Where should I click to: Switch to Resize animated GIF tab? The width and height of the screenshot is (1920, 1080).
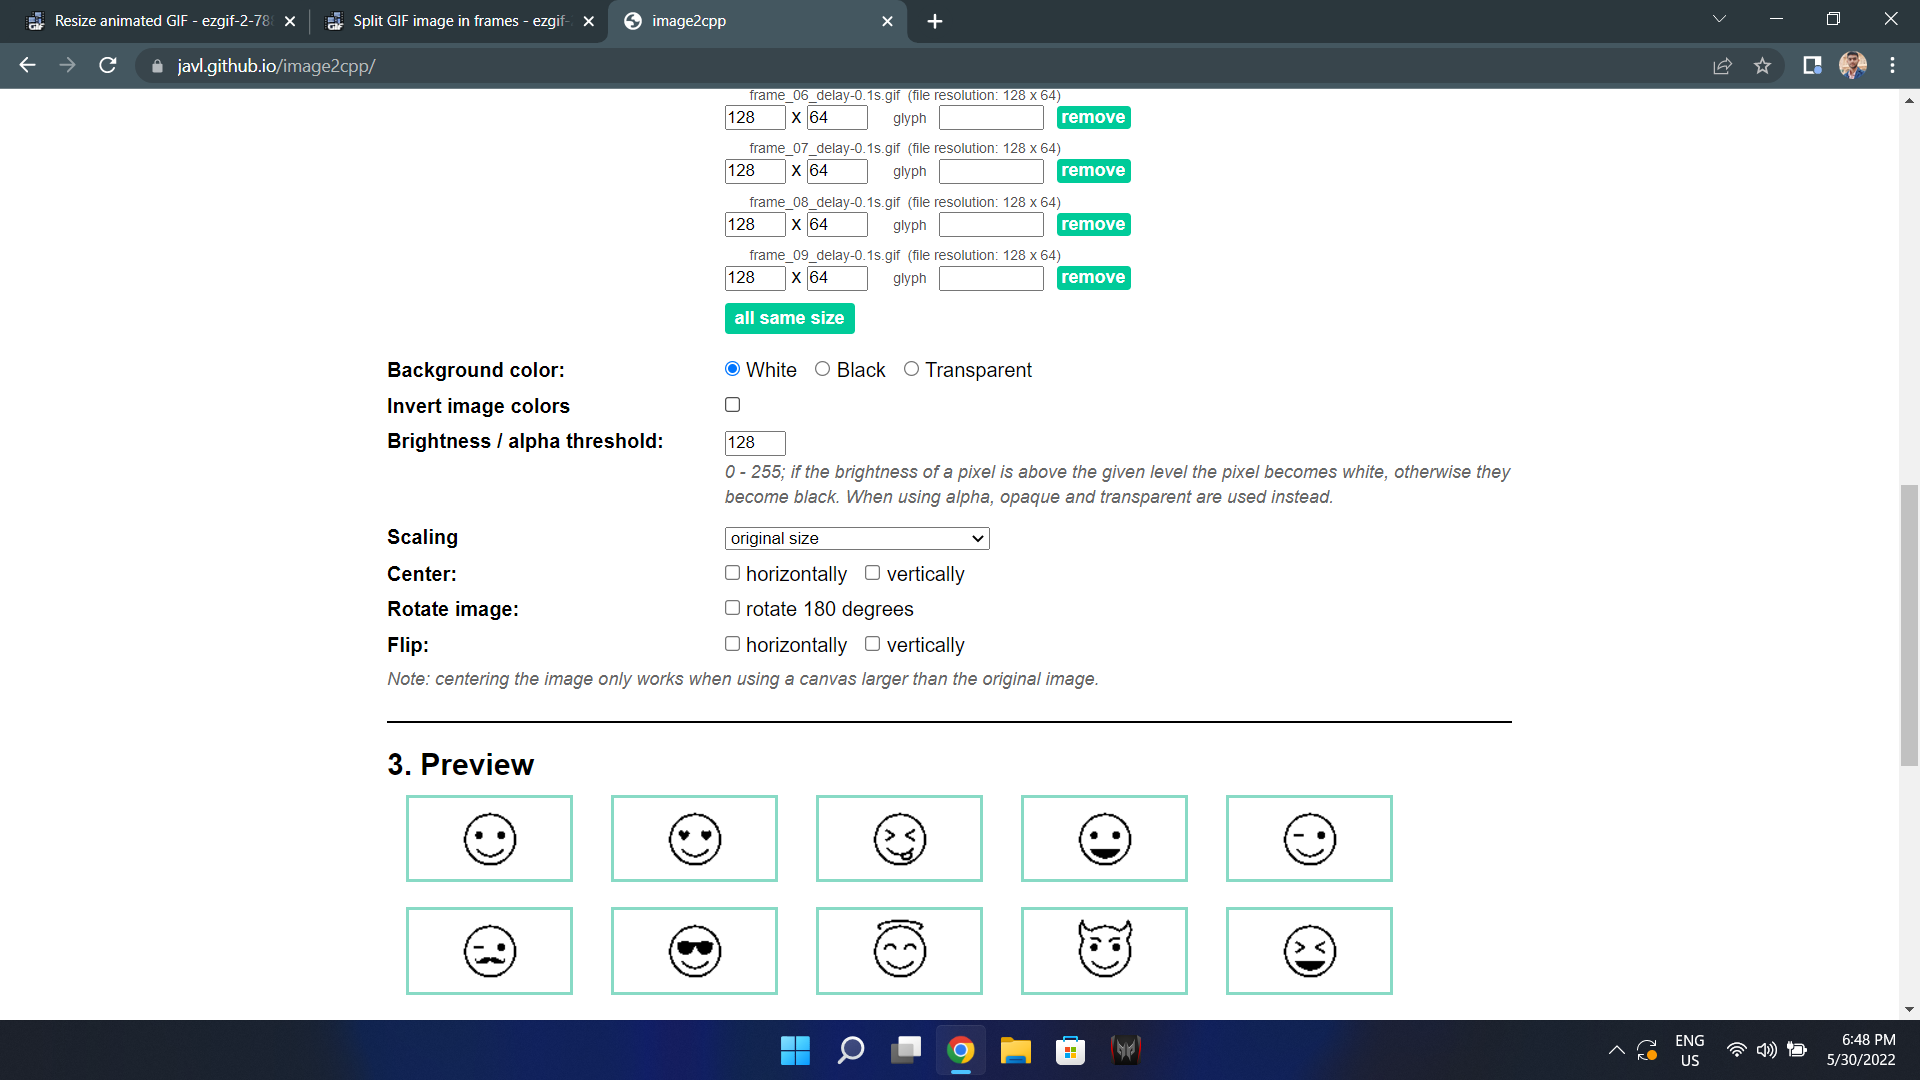click(x=160, y=21)
